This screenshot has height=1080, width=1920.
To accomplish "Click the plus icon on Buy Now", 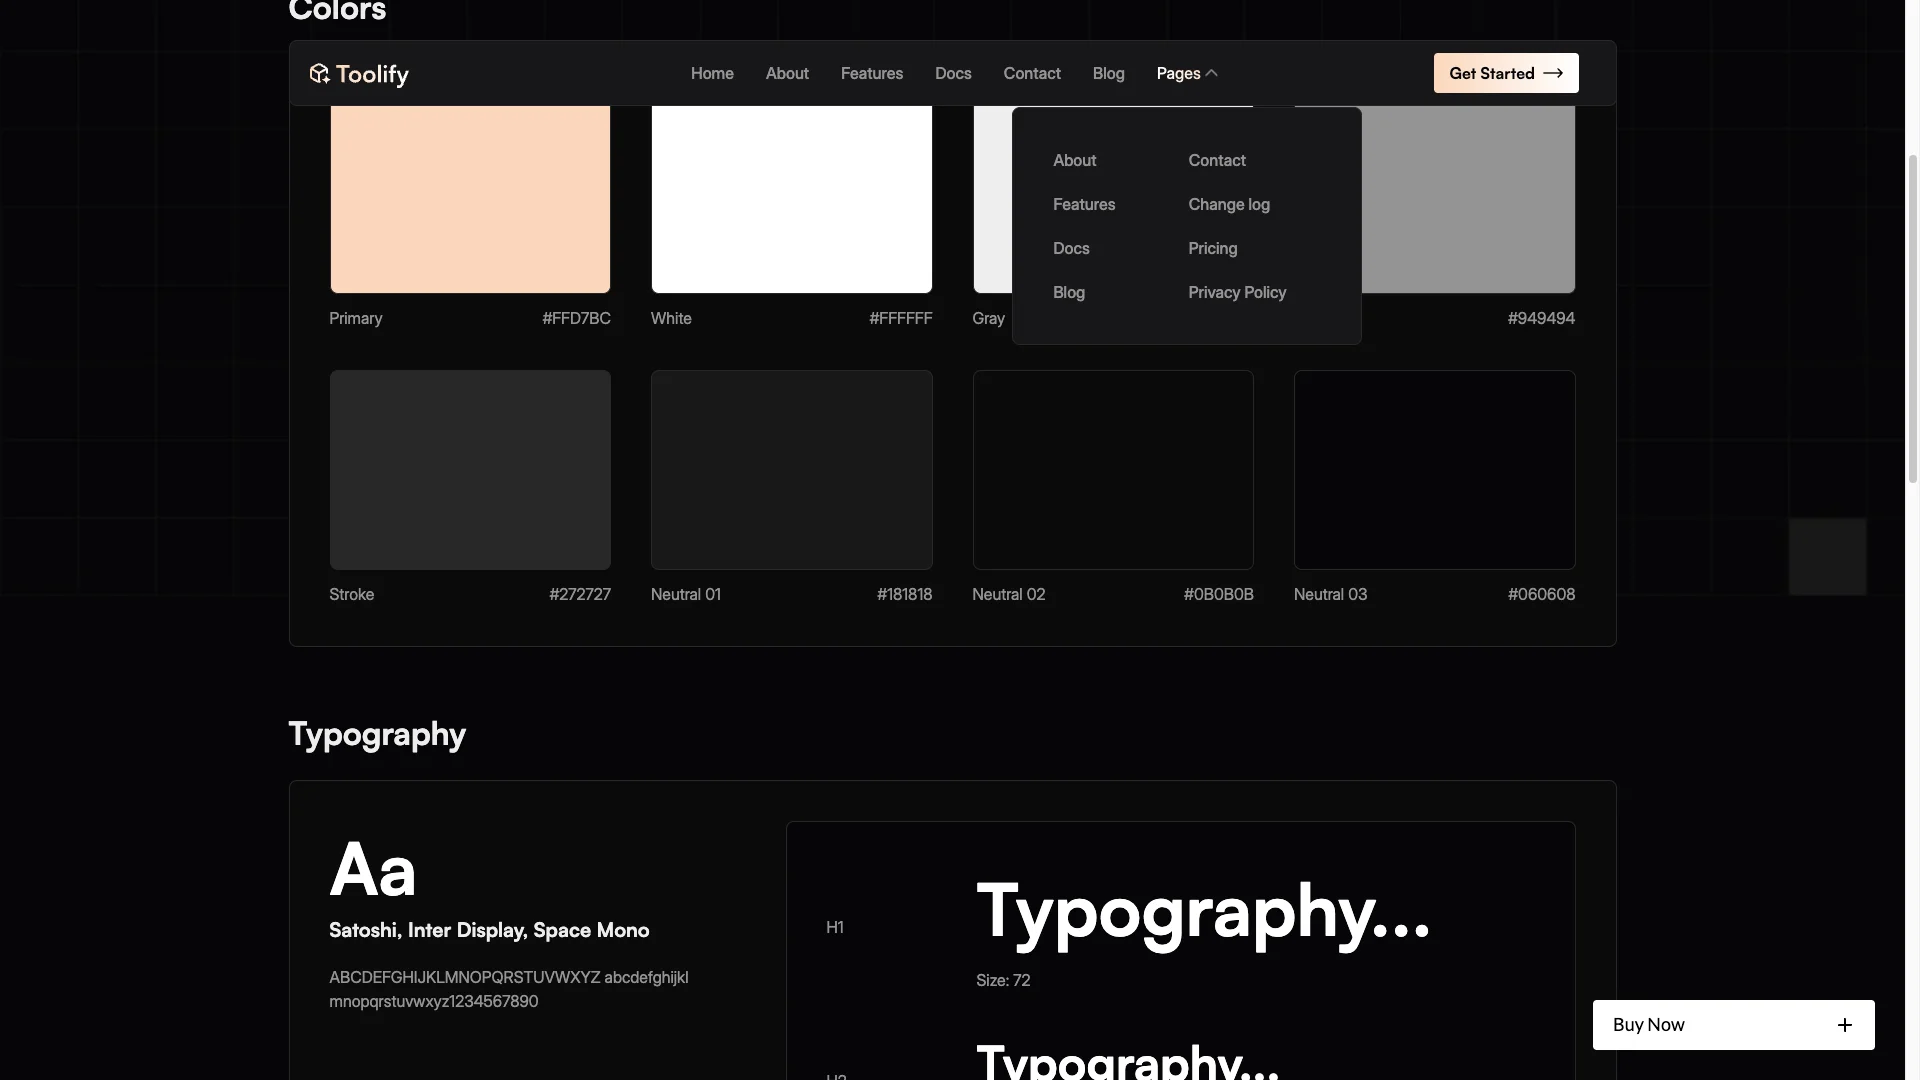I will [x=1845, y=1025].
